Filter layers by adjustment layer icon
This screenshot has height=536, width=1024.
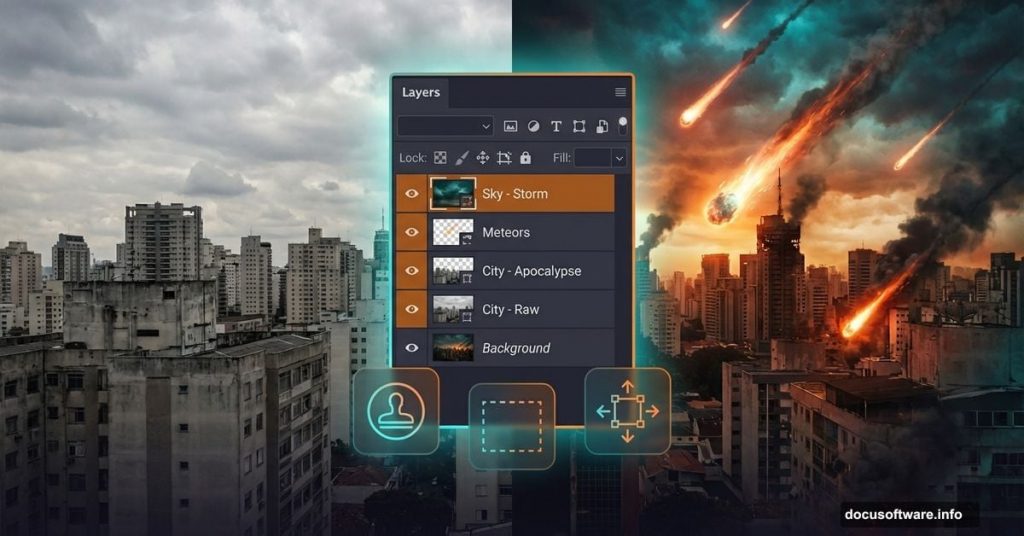[534, 127]
